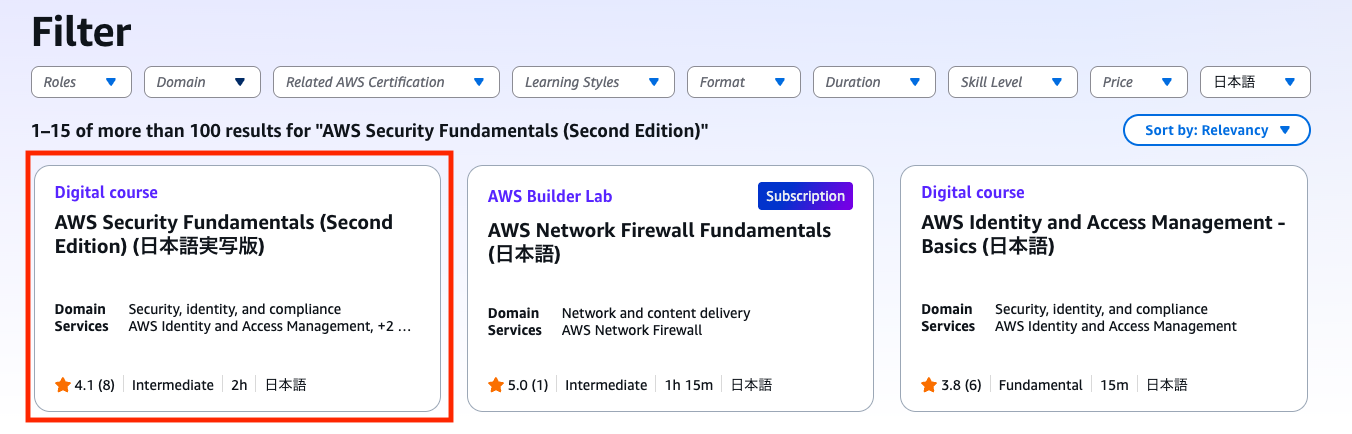Click the 5.0 star rating icon
This screenshot has width=1352, height=434.
pyautogui.click(x=496, y=385)
